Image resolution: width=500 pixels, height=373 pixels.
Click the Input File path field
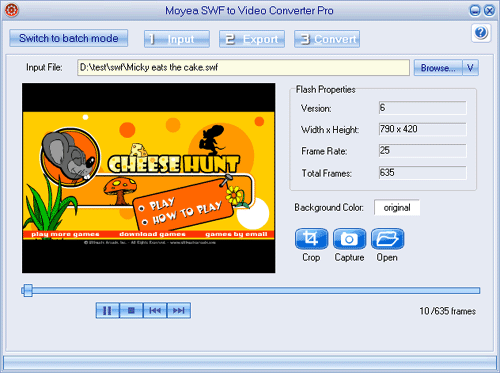tap(243, 68)
